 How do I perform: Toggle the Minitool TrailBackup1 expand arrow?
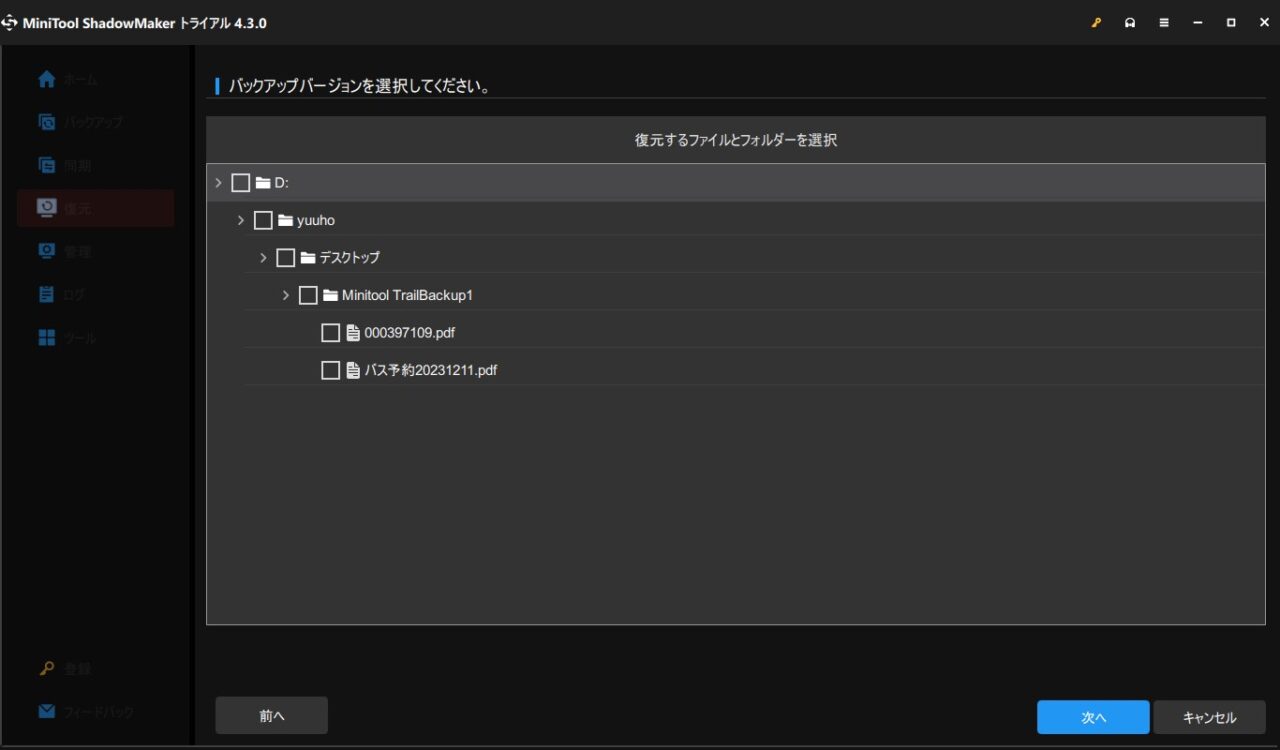(x=286, y=295)
